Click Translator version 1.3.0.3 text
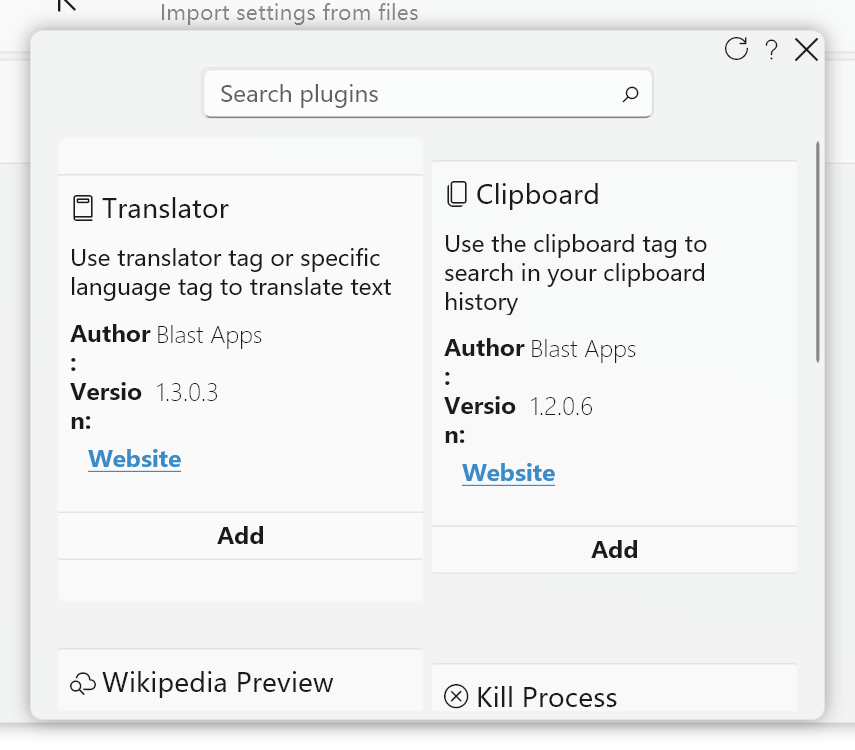 (187, 393)
